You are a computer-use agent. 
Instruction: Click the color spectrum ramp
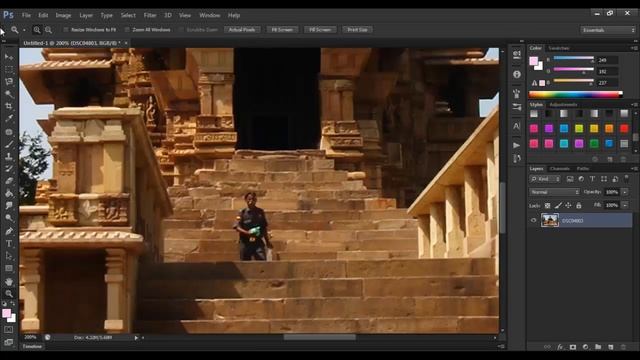[576, 94]
